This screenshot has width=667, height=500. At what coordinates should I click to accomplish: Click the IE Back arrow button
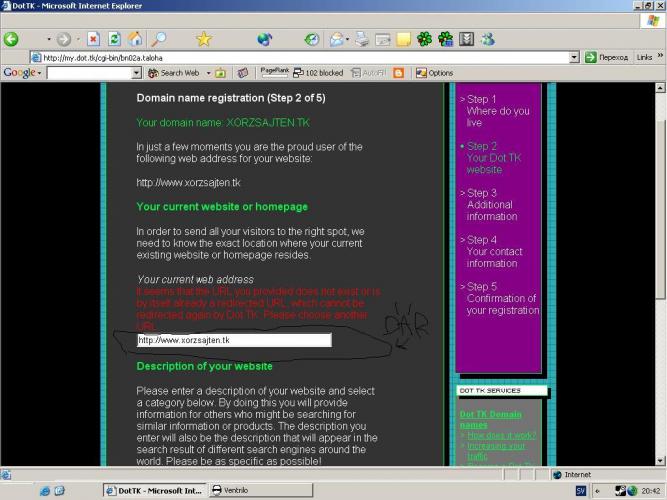[x=12, y=39]
